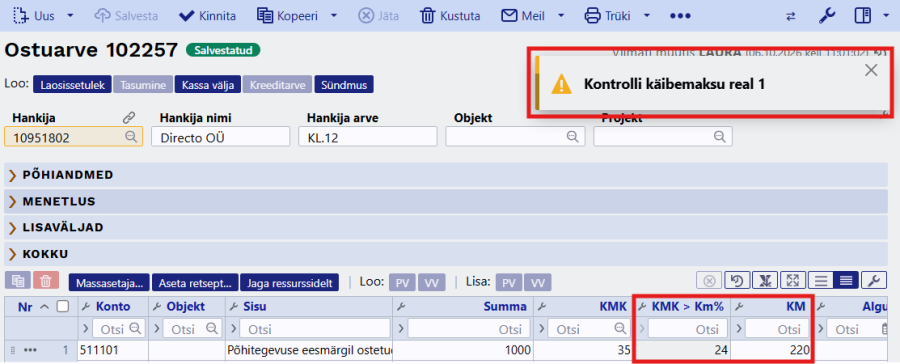The width and height of the screenshot is (900, 364).
Task: Click the VV button next to Lisa
Action: click(x=537, y=282)
